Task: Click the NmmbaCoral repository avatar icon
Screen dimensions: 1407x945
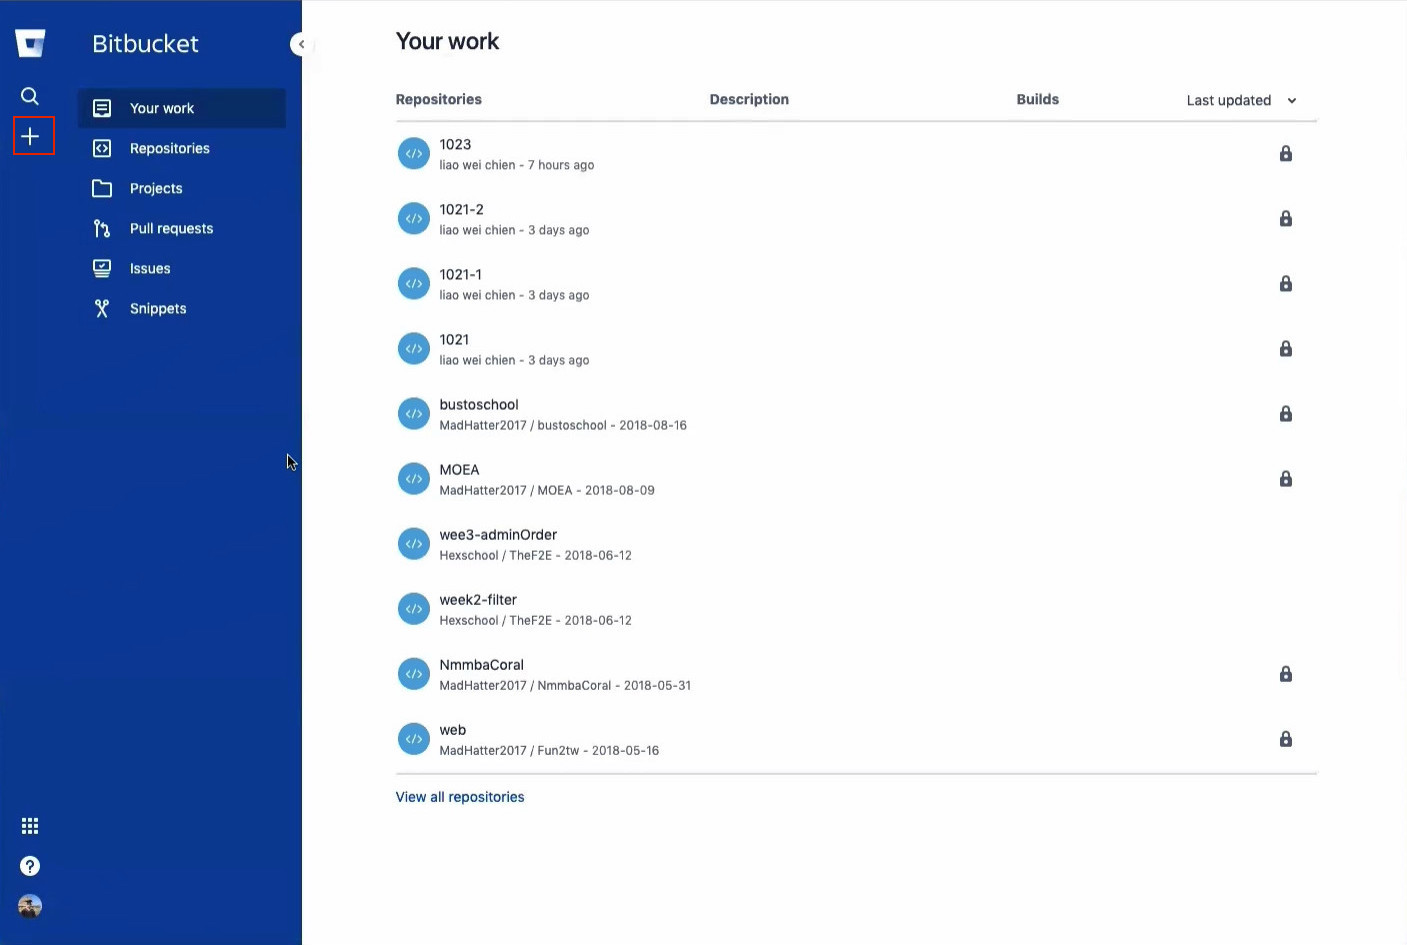Action: tap(414, 673)
